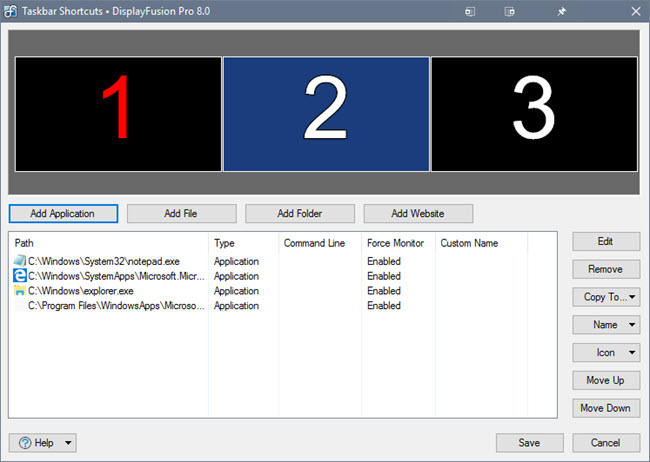The image size is (650, 462).
Task: Click the Add Folder button
Action: [x=300, y=214]
